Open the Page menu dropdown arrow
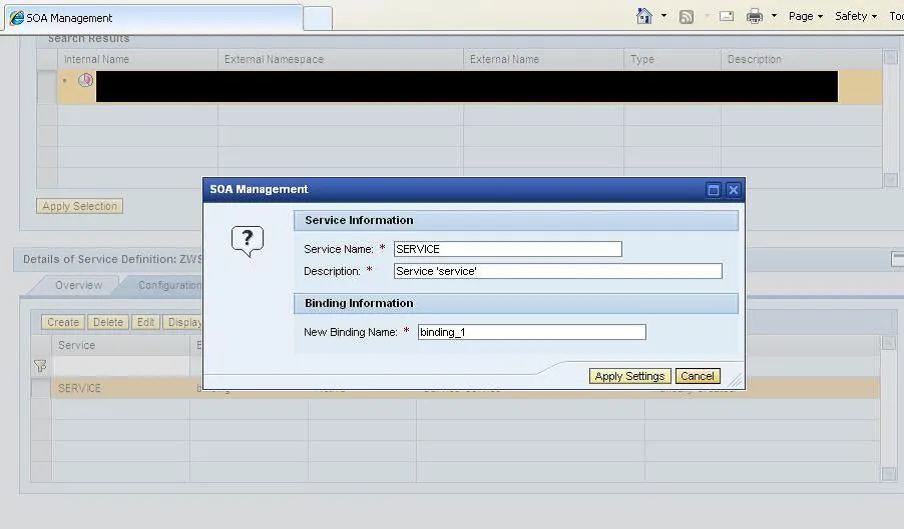The image size is (904, 529). [x=820, y=17]
